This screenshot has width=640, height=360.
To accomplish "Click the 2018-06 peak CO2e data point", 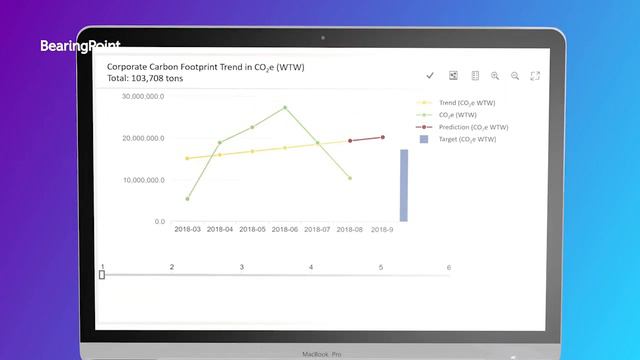I will (285, 108).
